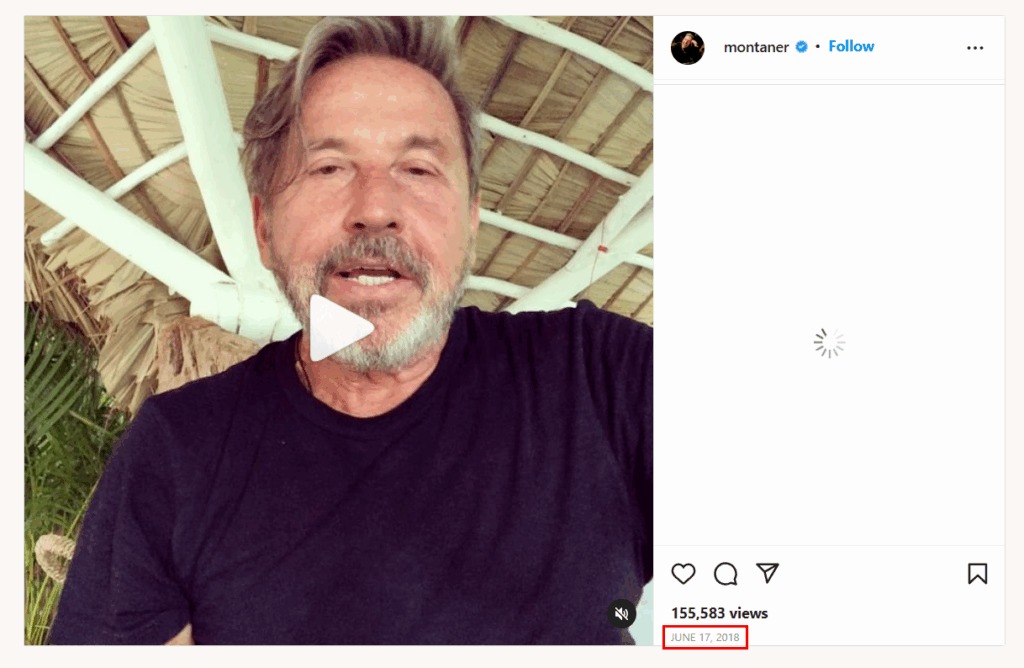Follow the montaner account
Image resolution: width=1024 pixels, height=668 pixels.
851,47
